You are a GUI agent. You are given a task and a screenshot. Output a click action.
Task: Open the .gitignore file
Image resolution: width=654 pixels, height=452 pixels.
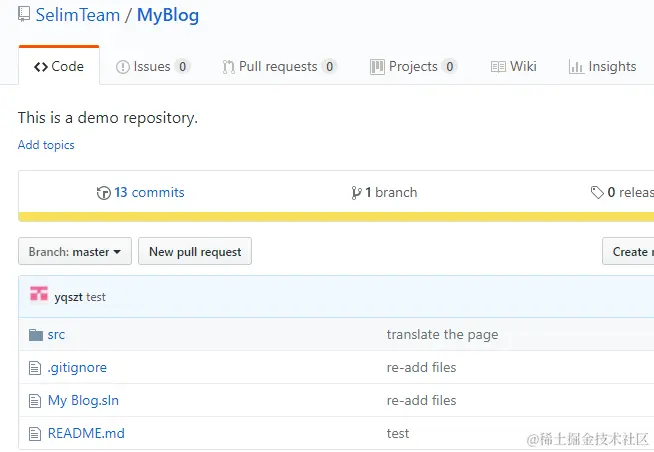tap(77, 367)
